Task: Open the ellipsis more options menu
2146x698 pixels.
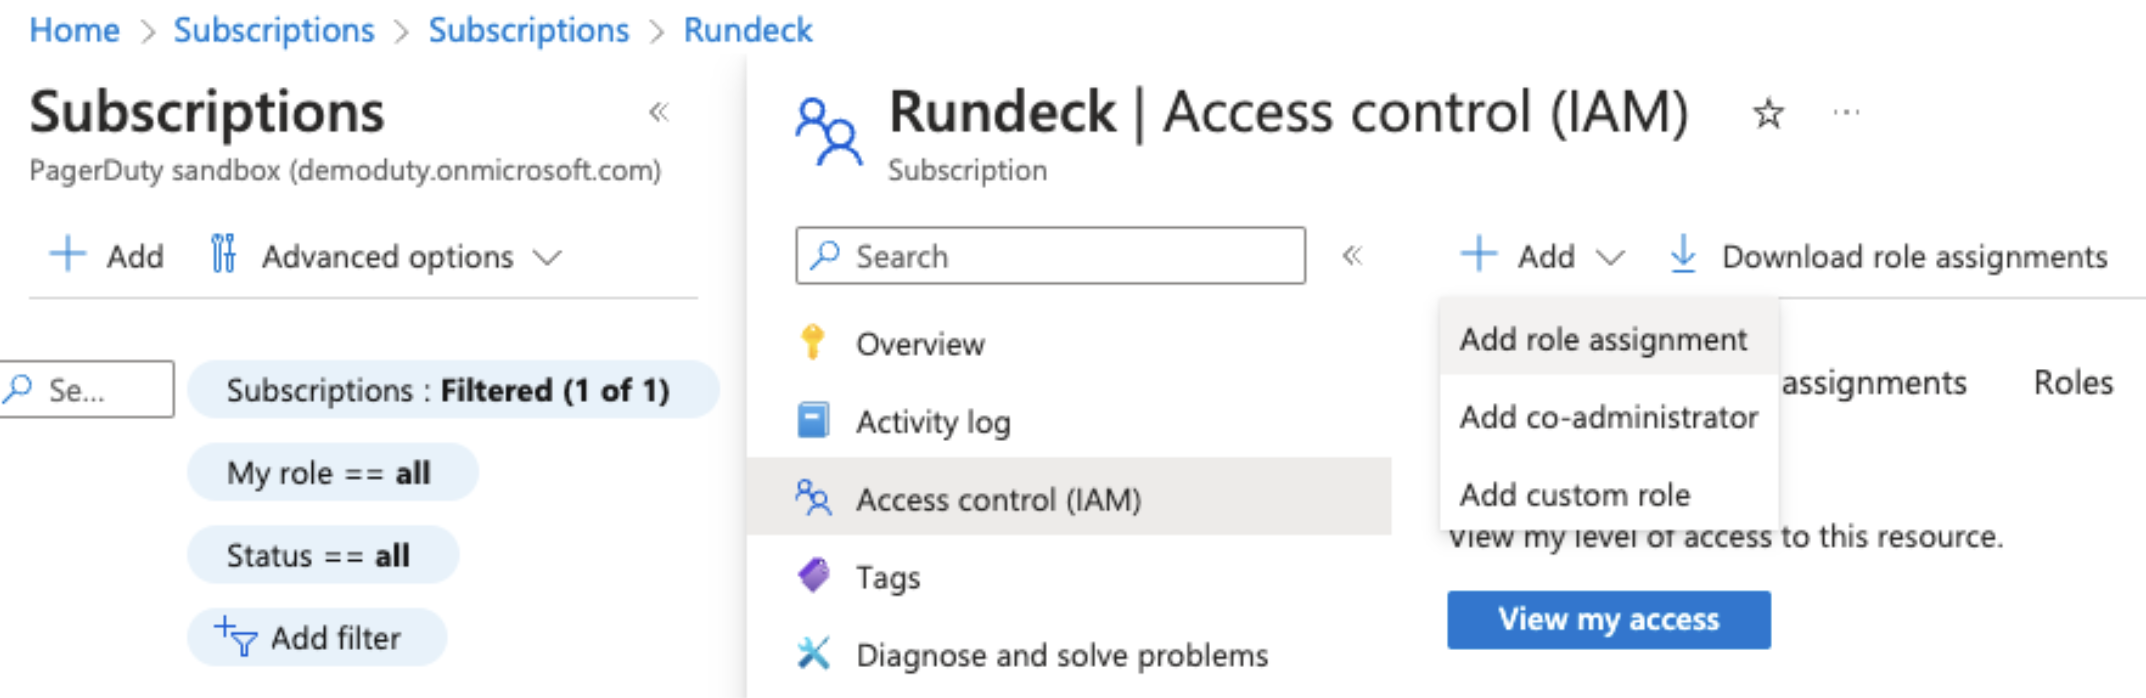Action: tap(1846, 112)
